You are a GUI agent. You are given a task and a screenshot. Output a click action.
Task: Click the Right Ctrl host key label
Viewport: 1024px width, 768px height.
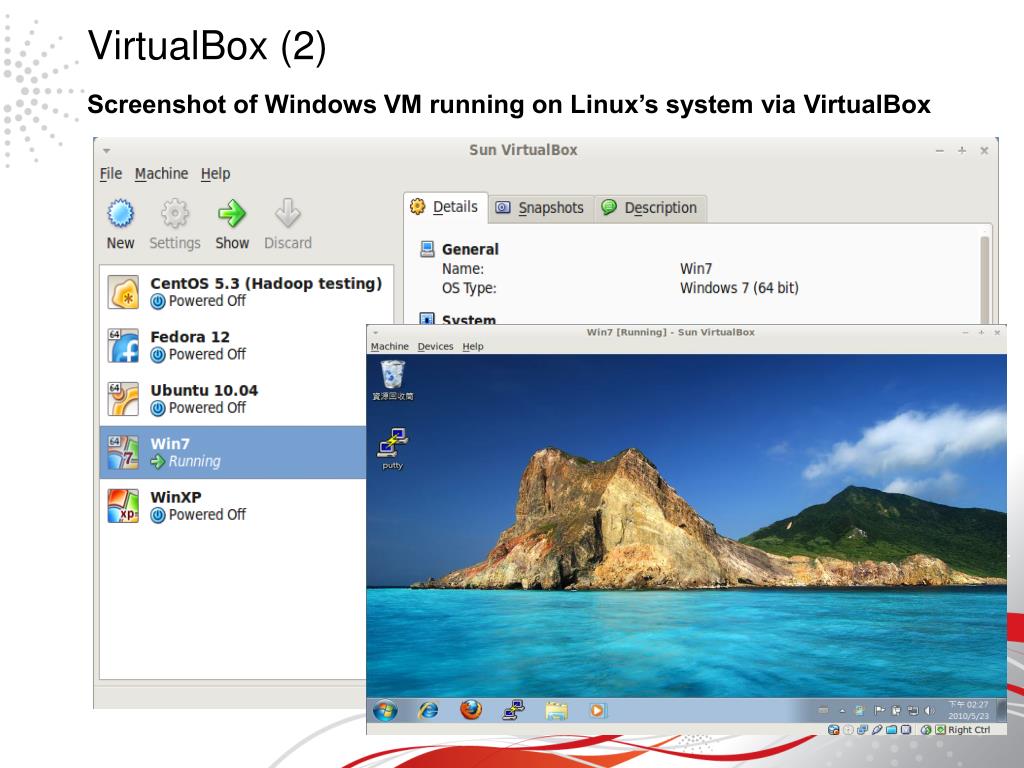pyautogui.click(x=969, y=730)
